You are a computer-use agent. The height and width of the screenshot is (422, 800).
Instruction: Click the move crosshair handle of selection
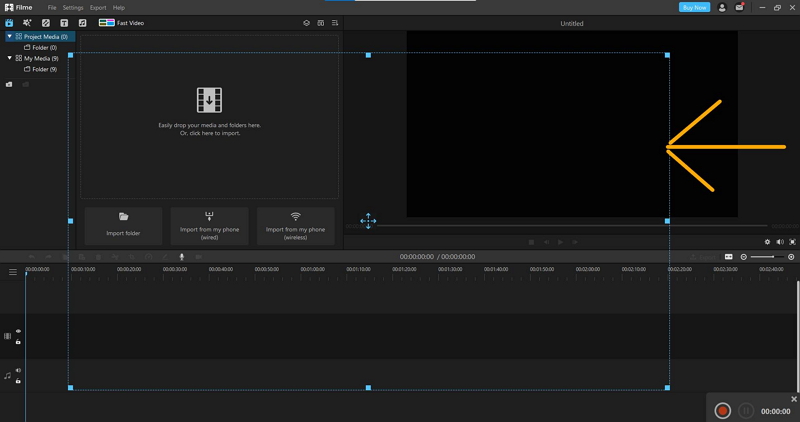368,221
